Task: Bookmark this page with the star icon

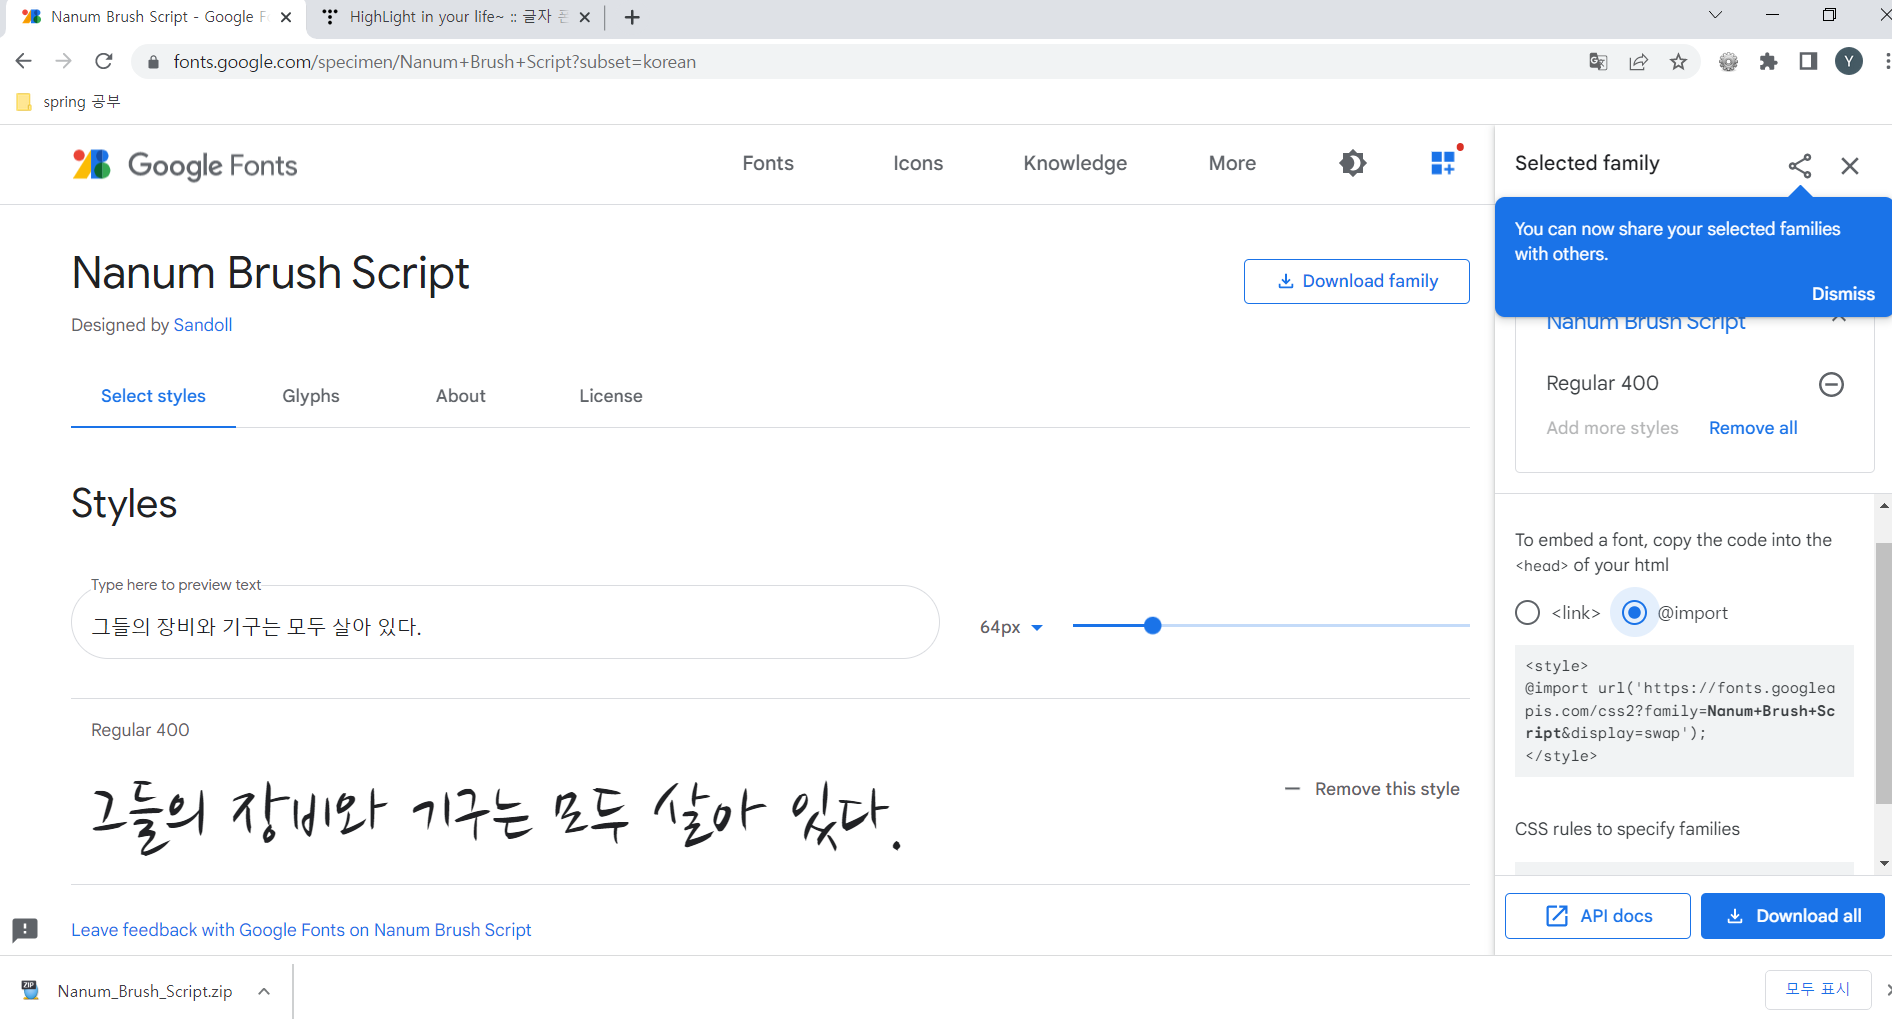Action: tap(1678, 62)
